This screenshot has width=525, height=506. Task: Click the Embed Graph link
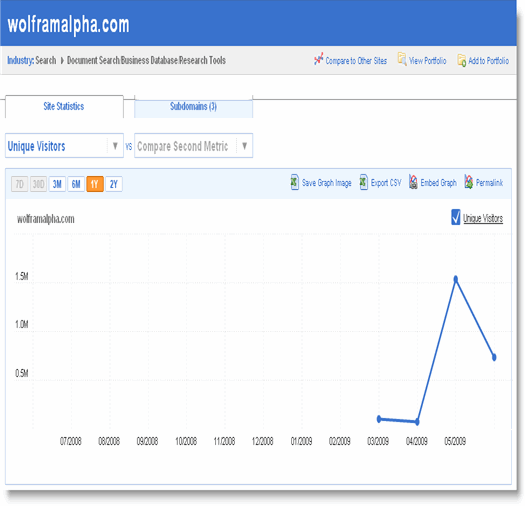coord(439,183)
